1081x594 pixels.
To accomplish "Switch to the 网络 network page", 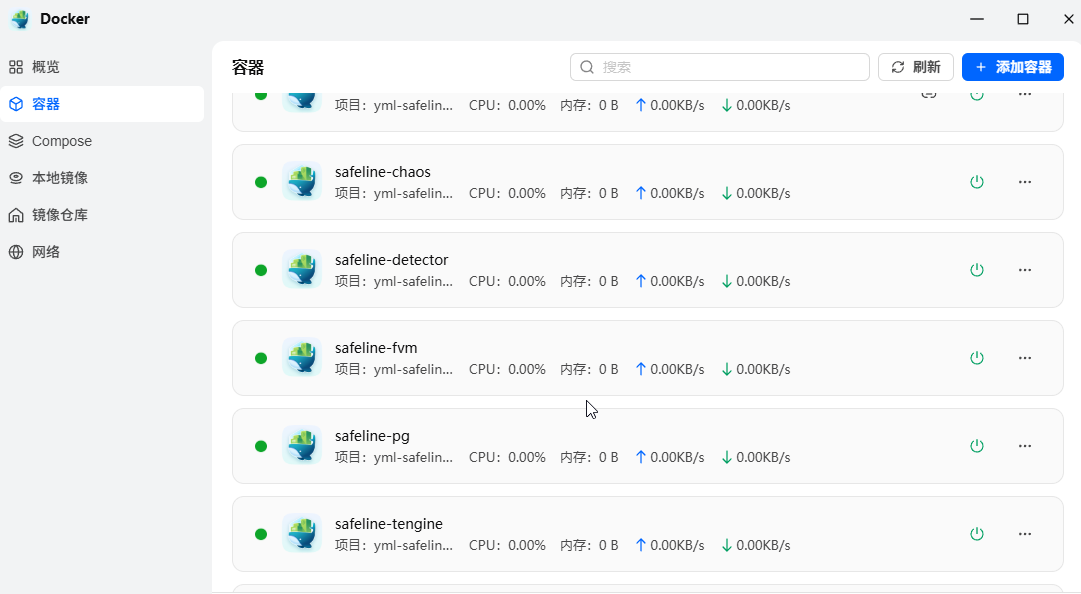I will click(x=102, y=252).
